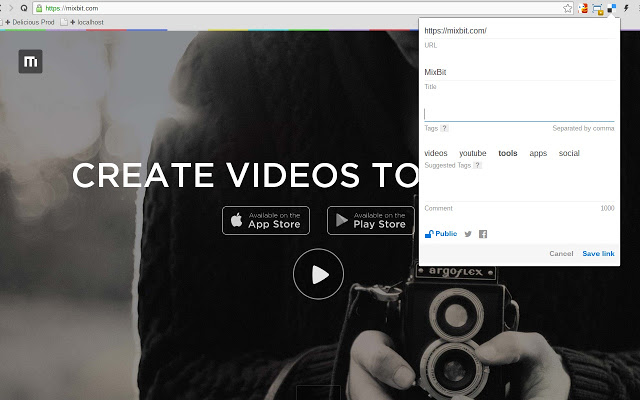
Task: Add the suggested tag apps
Action: 538,153
